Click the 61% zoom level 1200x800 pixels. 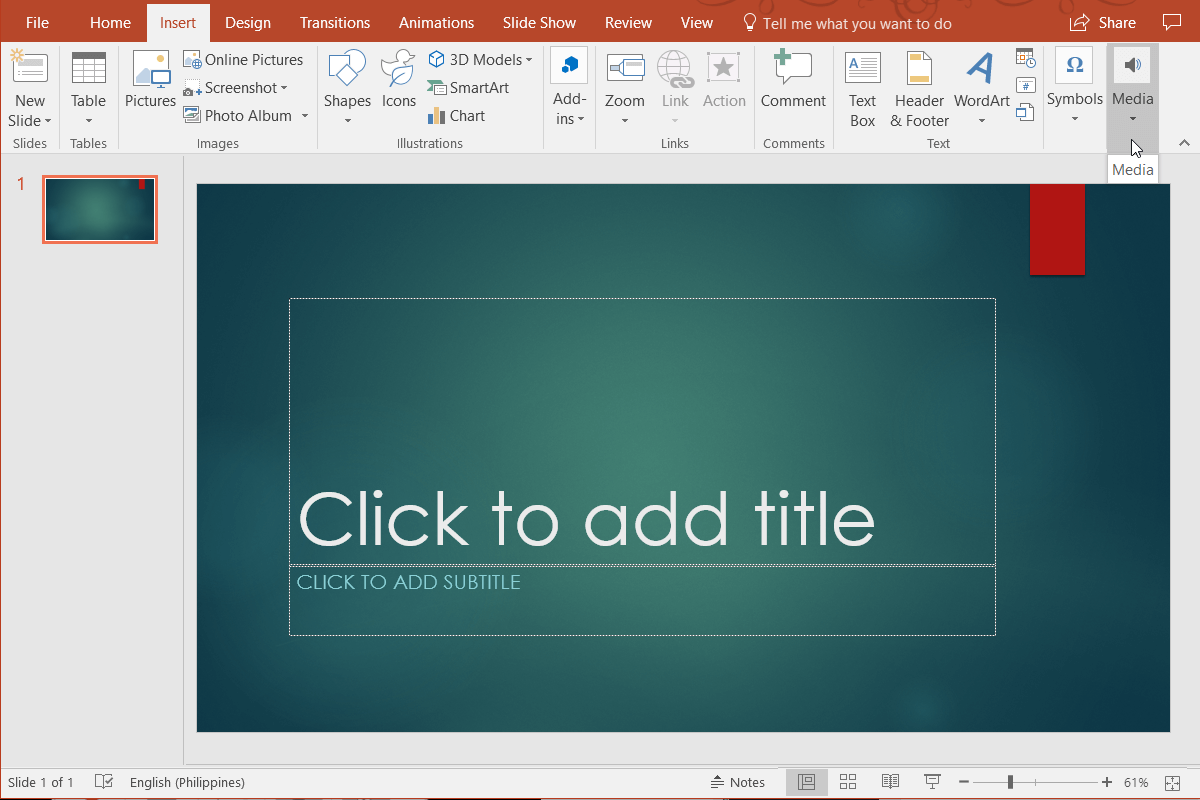point(1136,782)
